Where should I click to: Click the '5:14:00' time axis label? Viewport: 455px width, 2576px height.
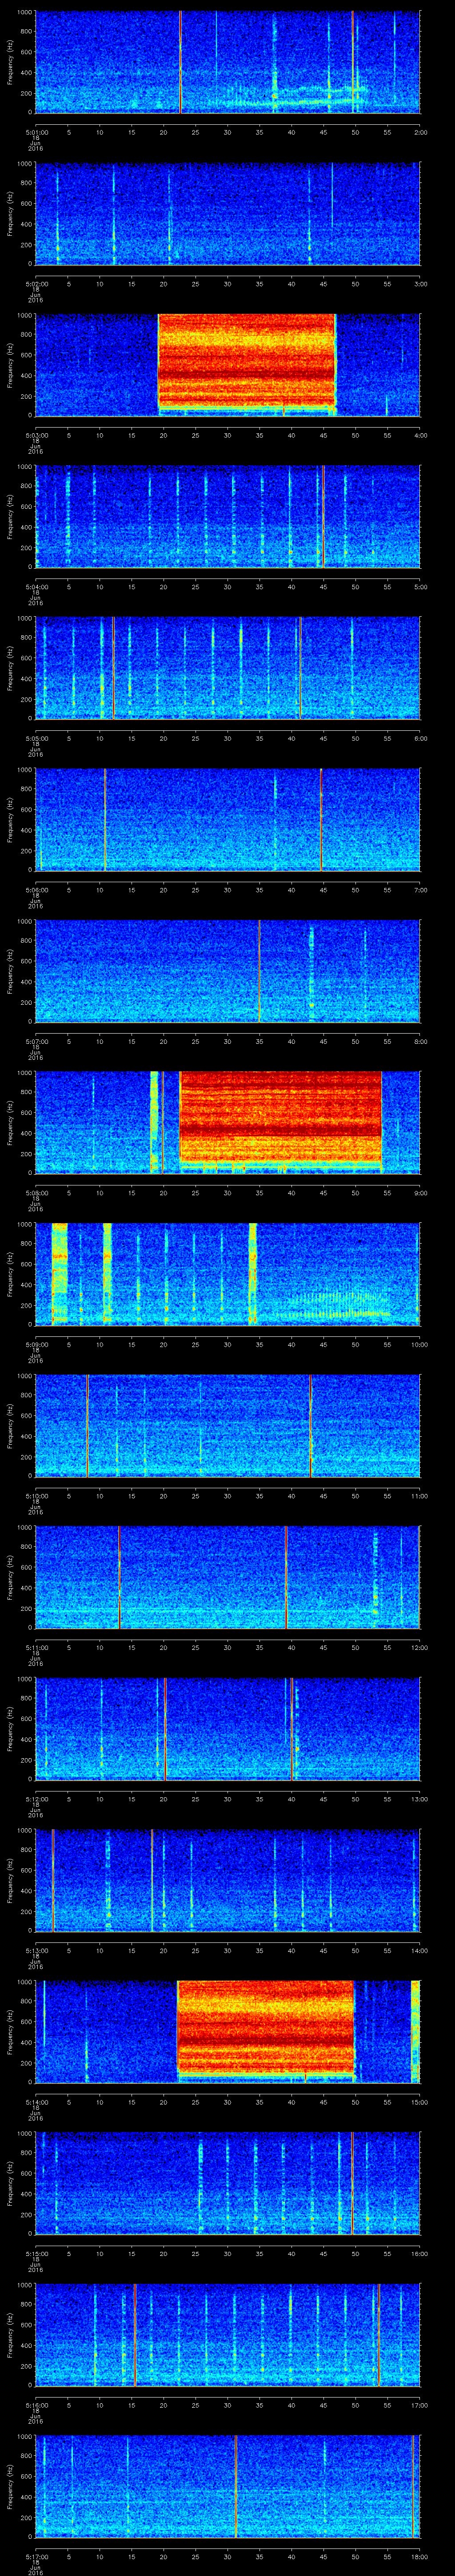pos(36,2101)
